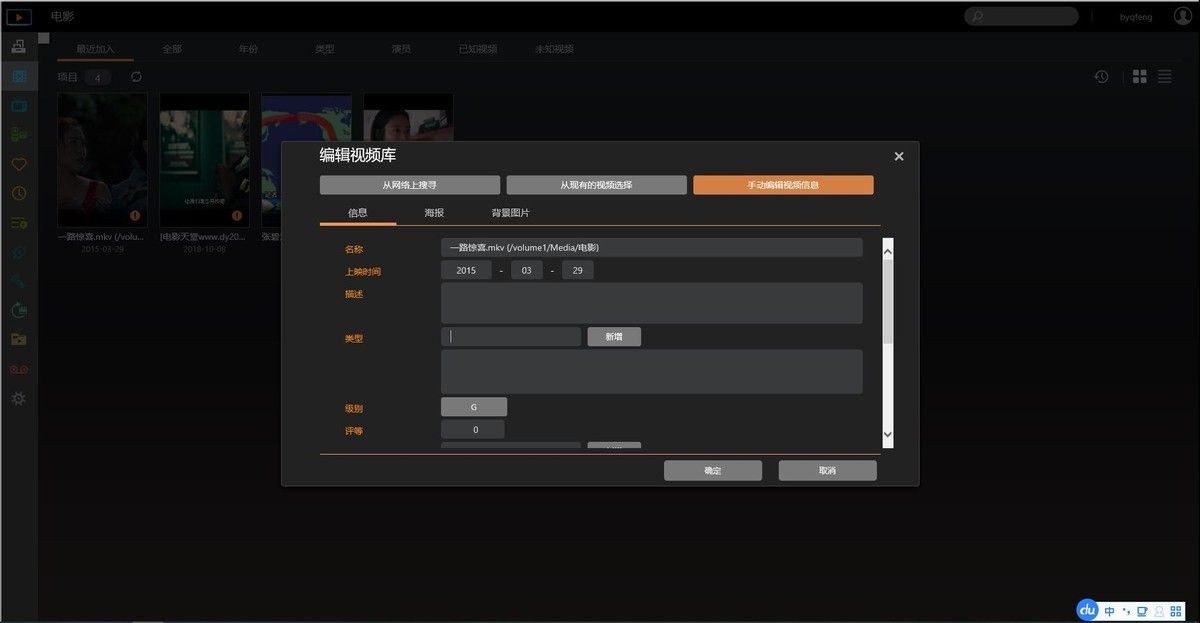Click the 从现有的视频选择 button

pyautogui.click(x=596, y=185)
